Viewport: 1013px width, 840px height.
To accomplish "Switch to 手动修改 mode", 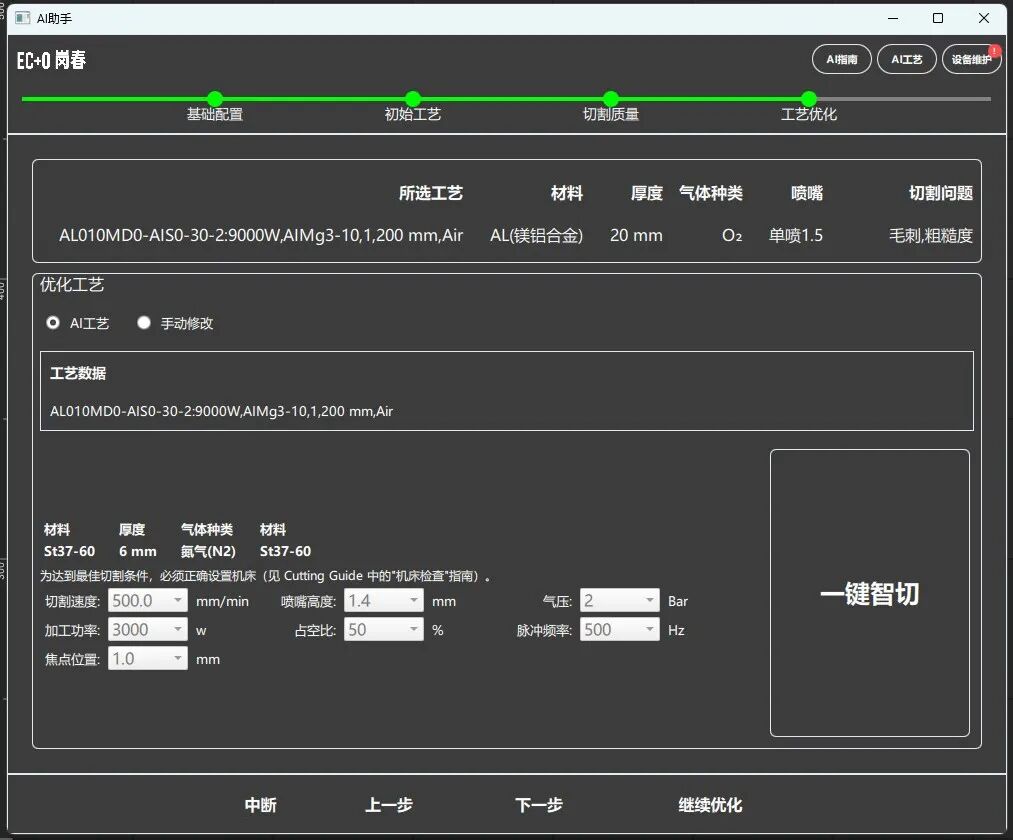I will point(143,322).
